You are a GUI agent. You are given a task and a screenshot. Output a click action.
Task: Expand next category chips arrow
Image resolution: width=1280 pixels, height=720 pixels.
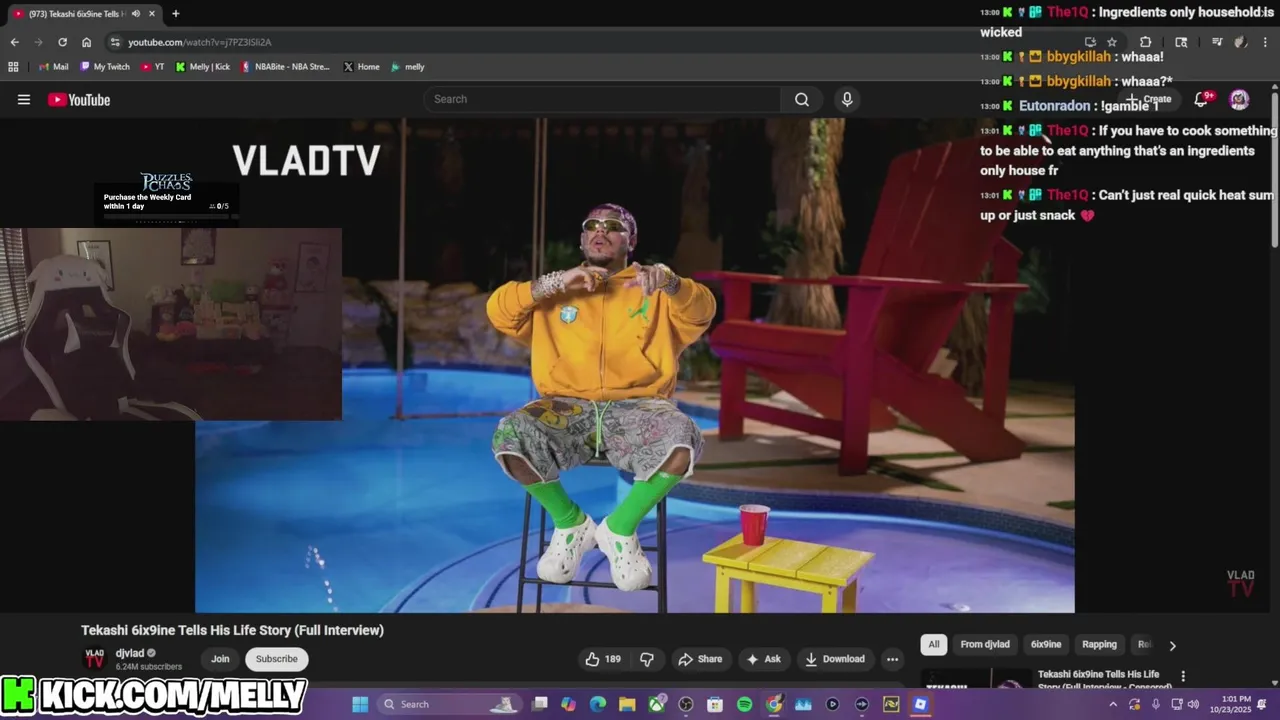1172,645
